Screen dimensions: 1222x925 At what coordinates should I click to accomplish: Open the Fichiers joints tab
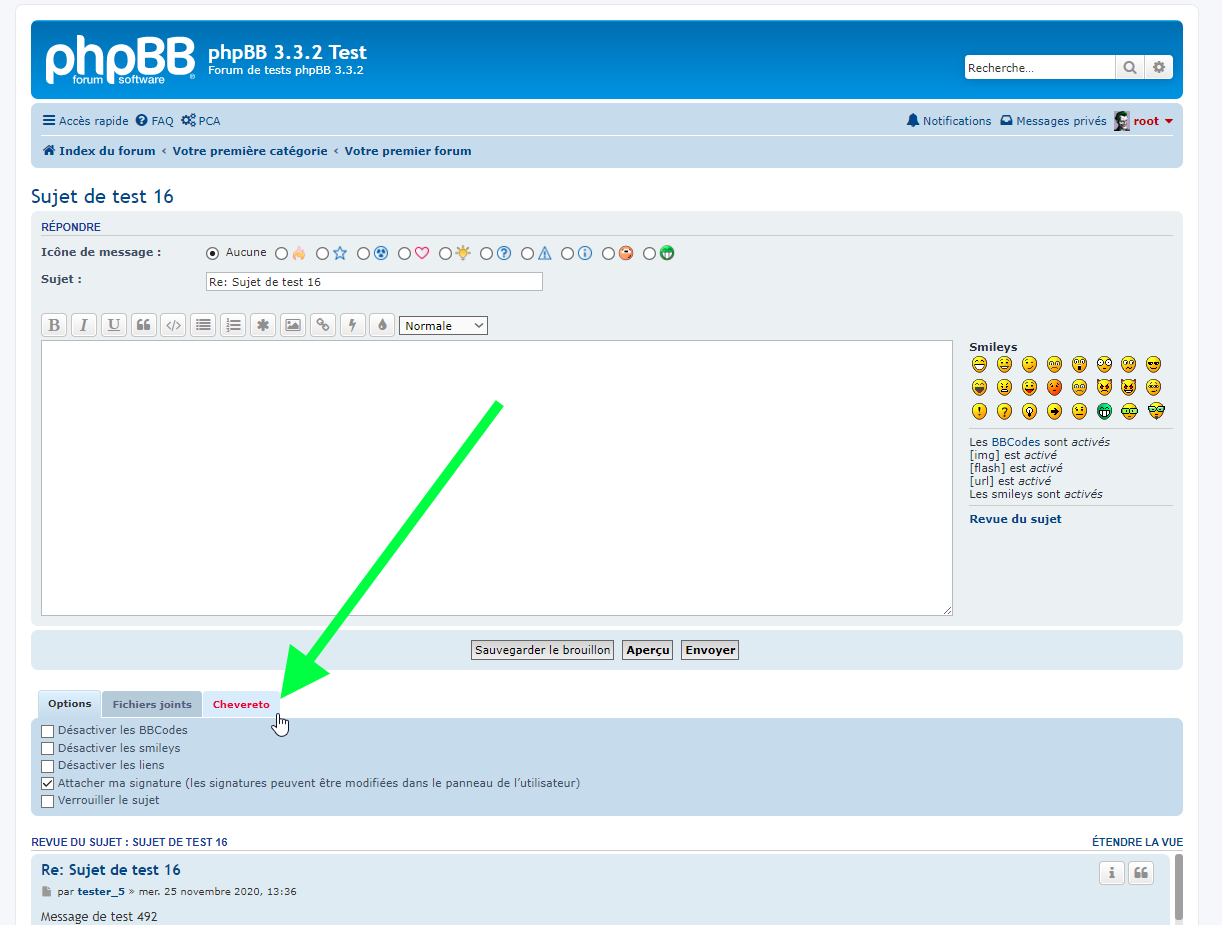[152, 705]
